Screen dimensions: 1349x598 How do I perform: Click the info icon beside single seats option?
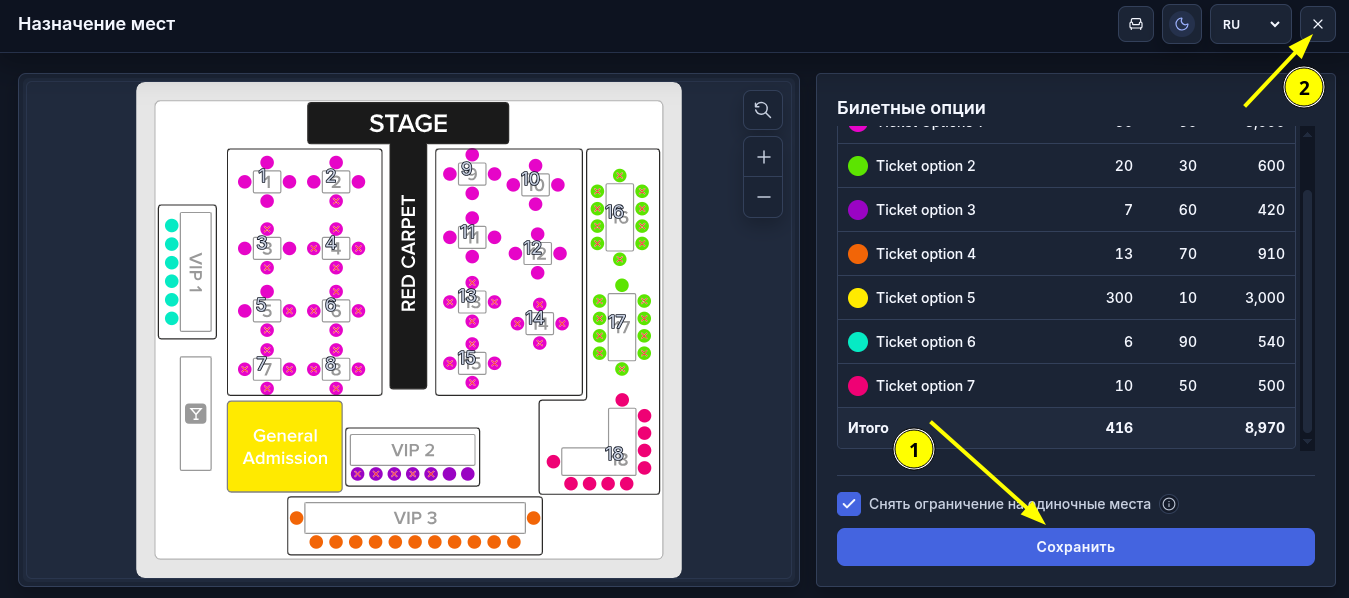[1169, 504]
